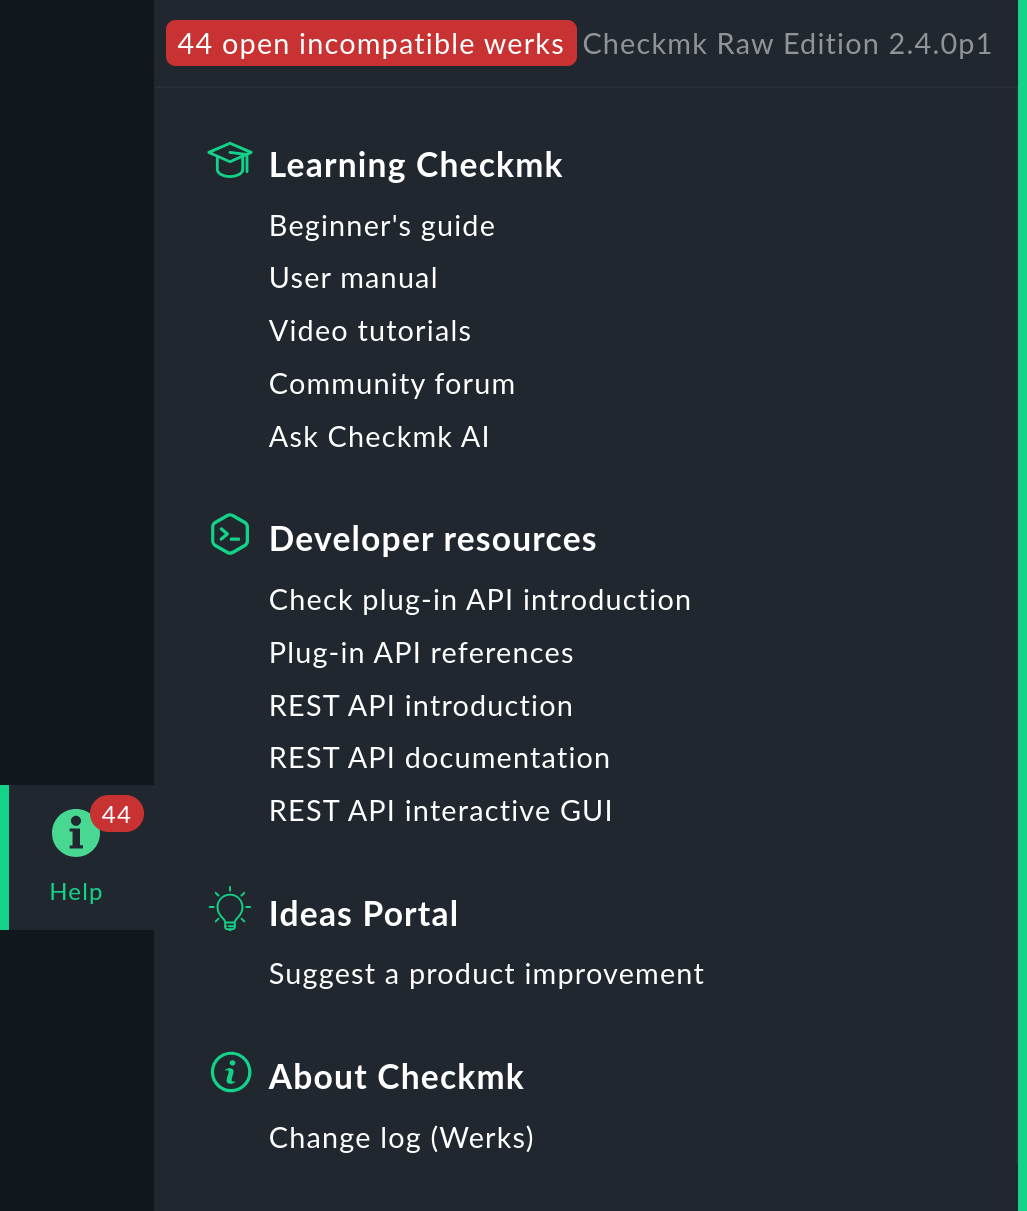
Task: Select Plug-in API references
Action: click(421, 653)
